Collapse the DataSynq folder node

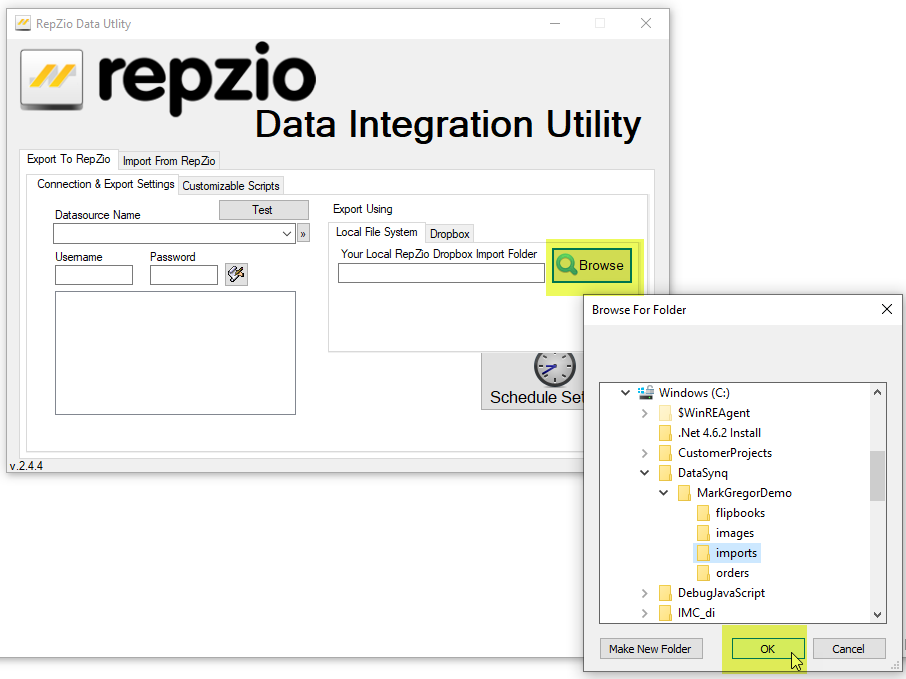click(x=644, y=473)
